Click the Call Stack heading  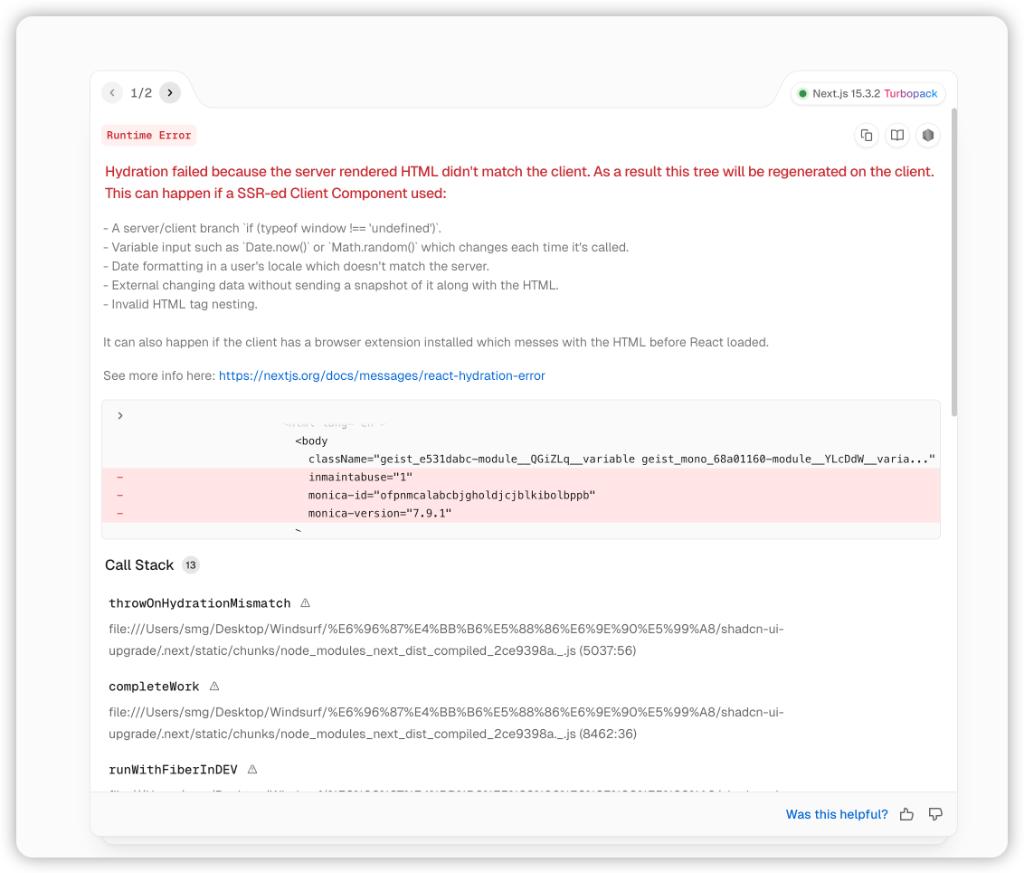click(x=139, y=565)
